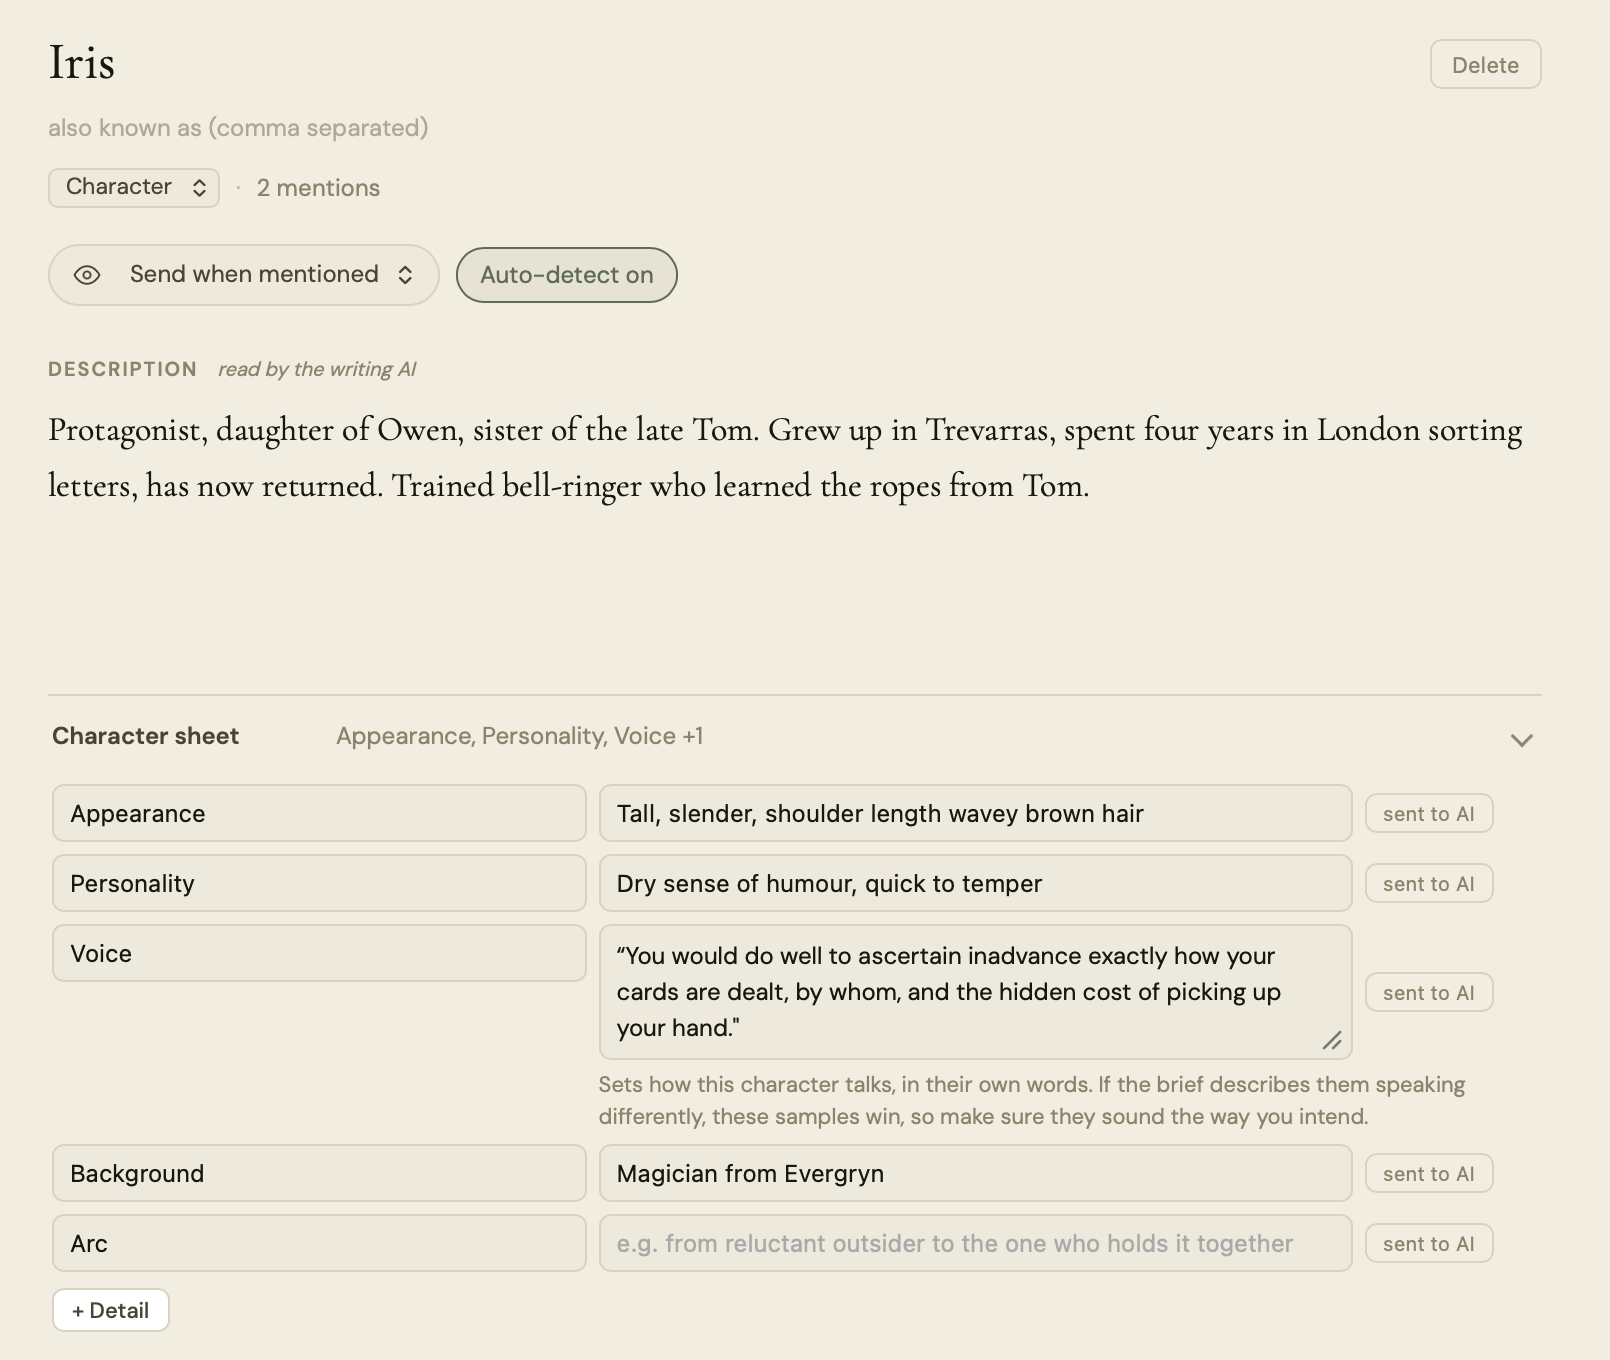Click the Voice helper text about samples

(1031, 1100)
